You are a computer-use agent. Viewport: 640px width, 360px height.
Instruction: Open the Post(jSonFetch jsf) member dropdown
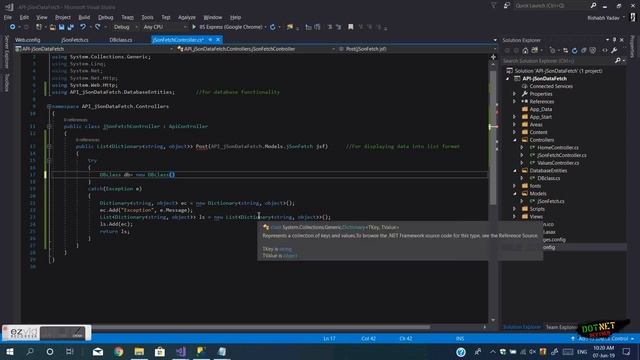point(418,49)
